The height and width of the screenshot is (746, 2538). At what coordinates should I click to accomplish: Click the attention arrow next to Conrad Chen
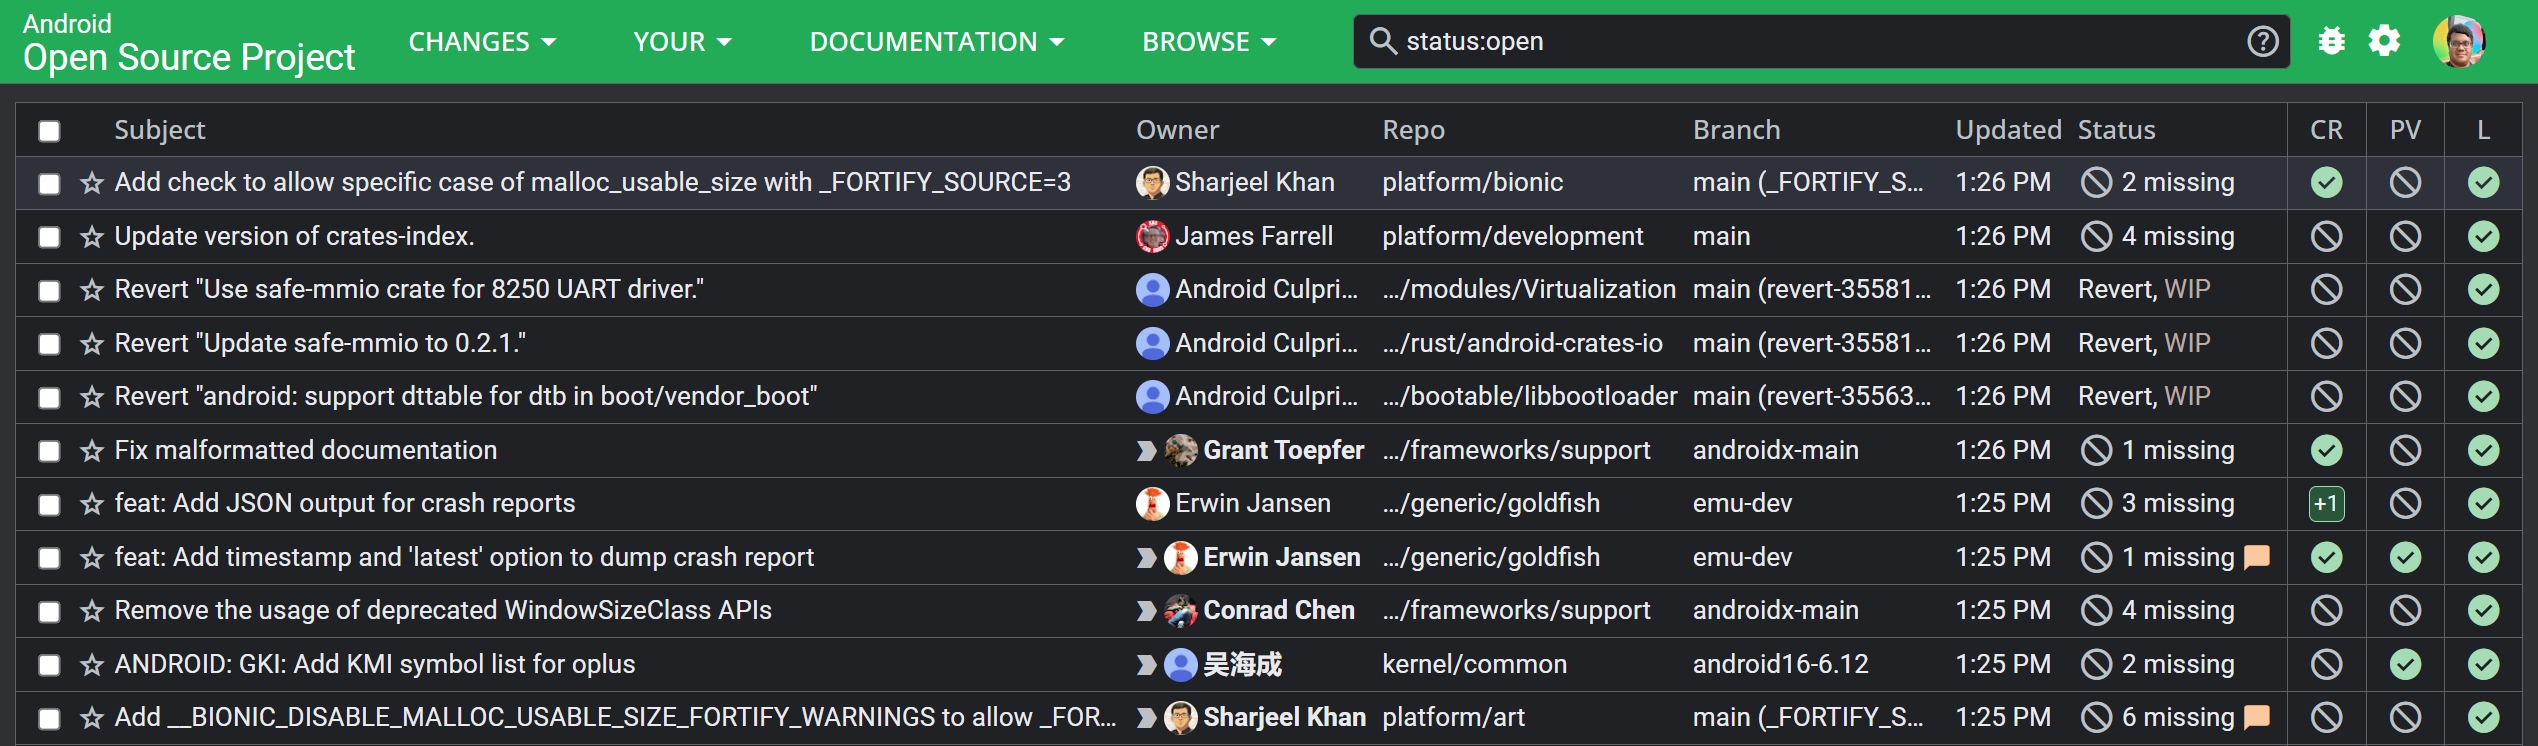(1146, 611)
